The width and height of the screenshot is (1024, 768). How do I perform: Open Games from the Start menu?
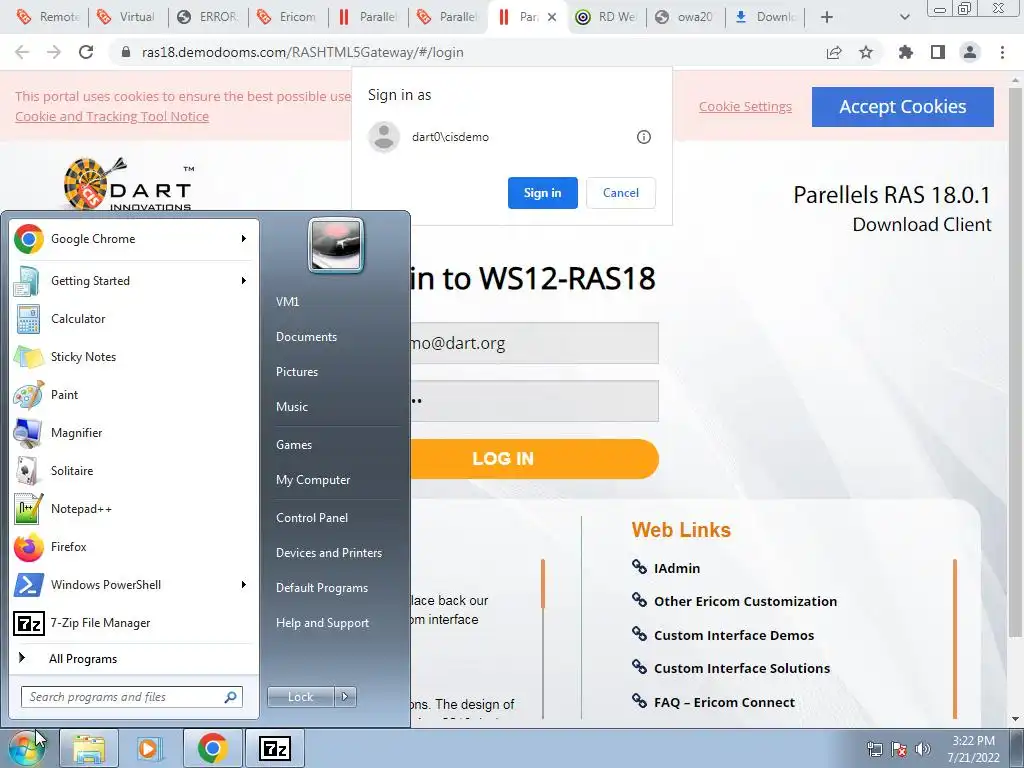coord(294,445)
